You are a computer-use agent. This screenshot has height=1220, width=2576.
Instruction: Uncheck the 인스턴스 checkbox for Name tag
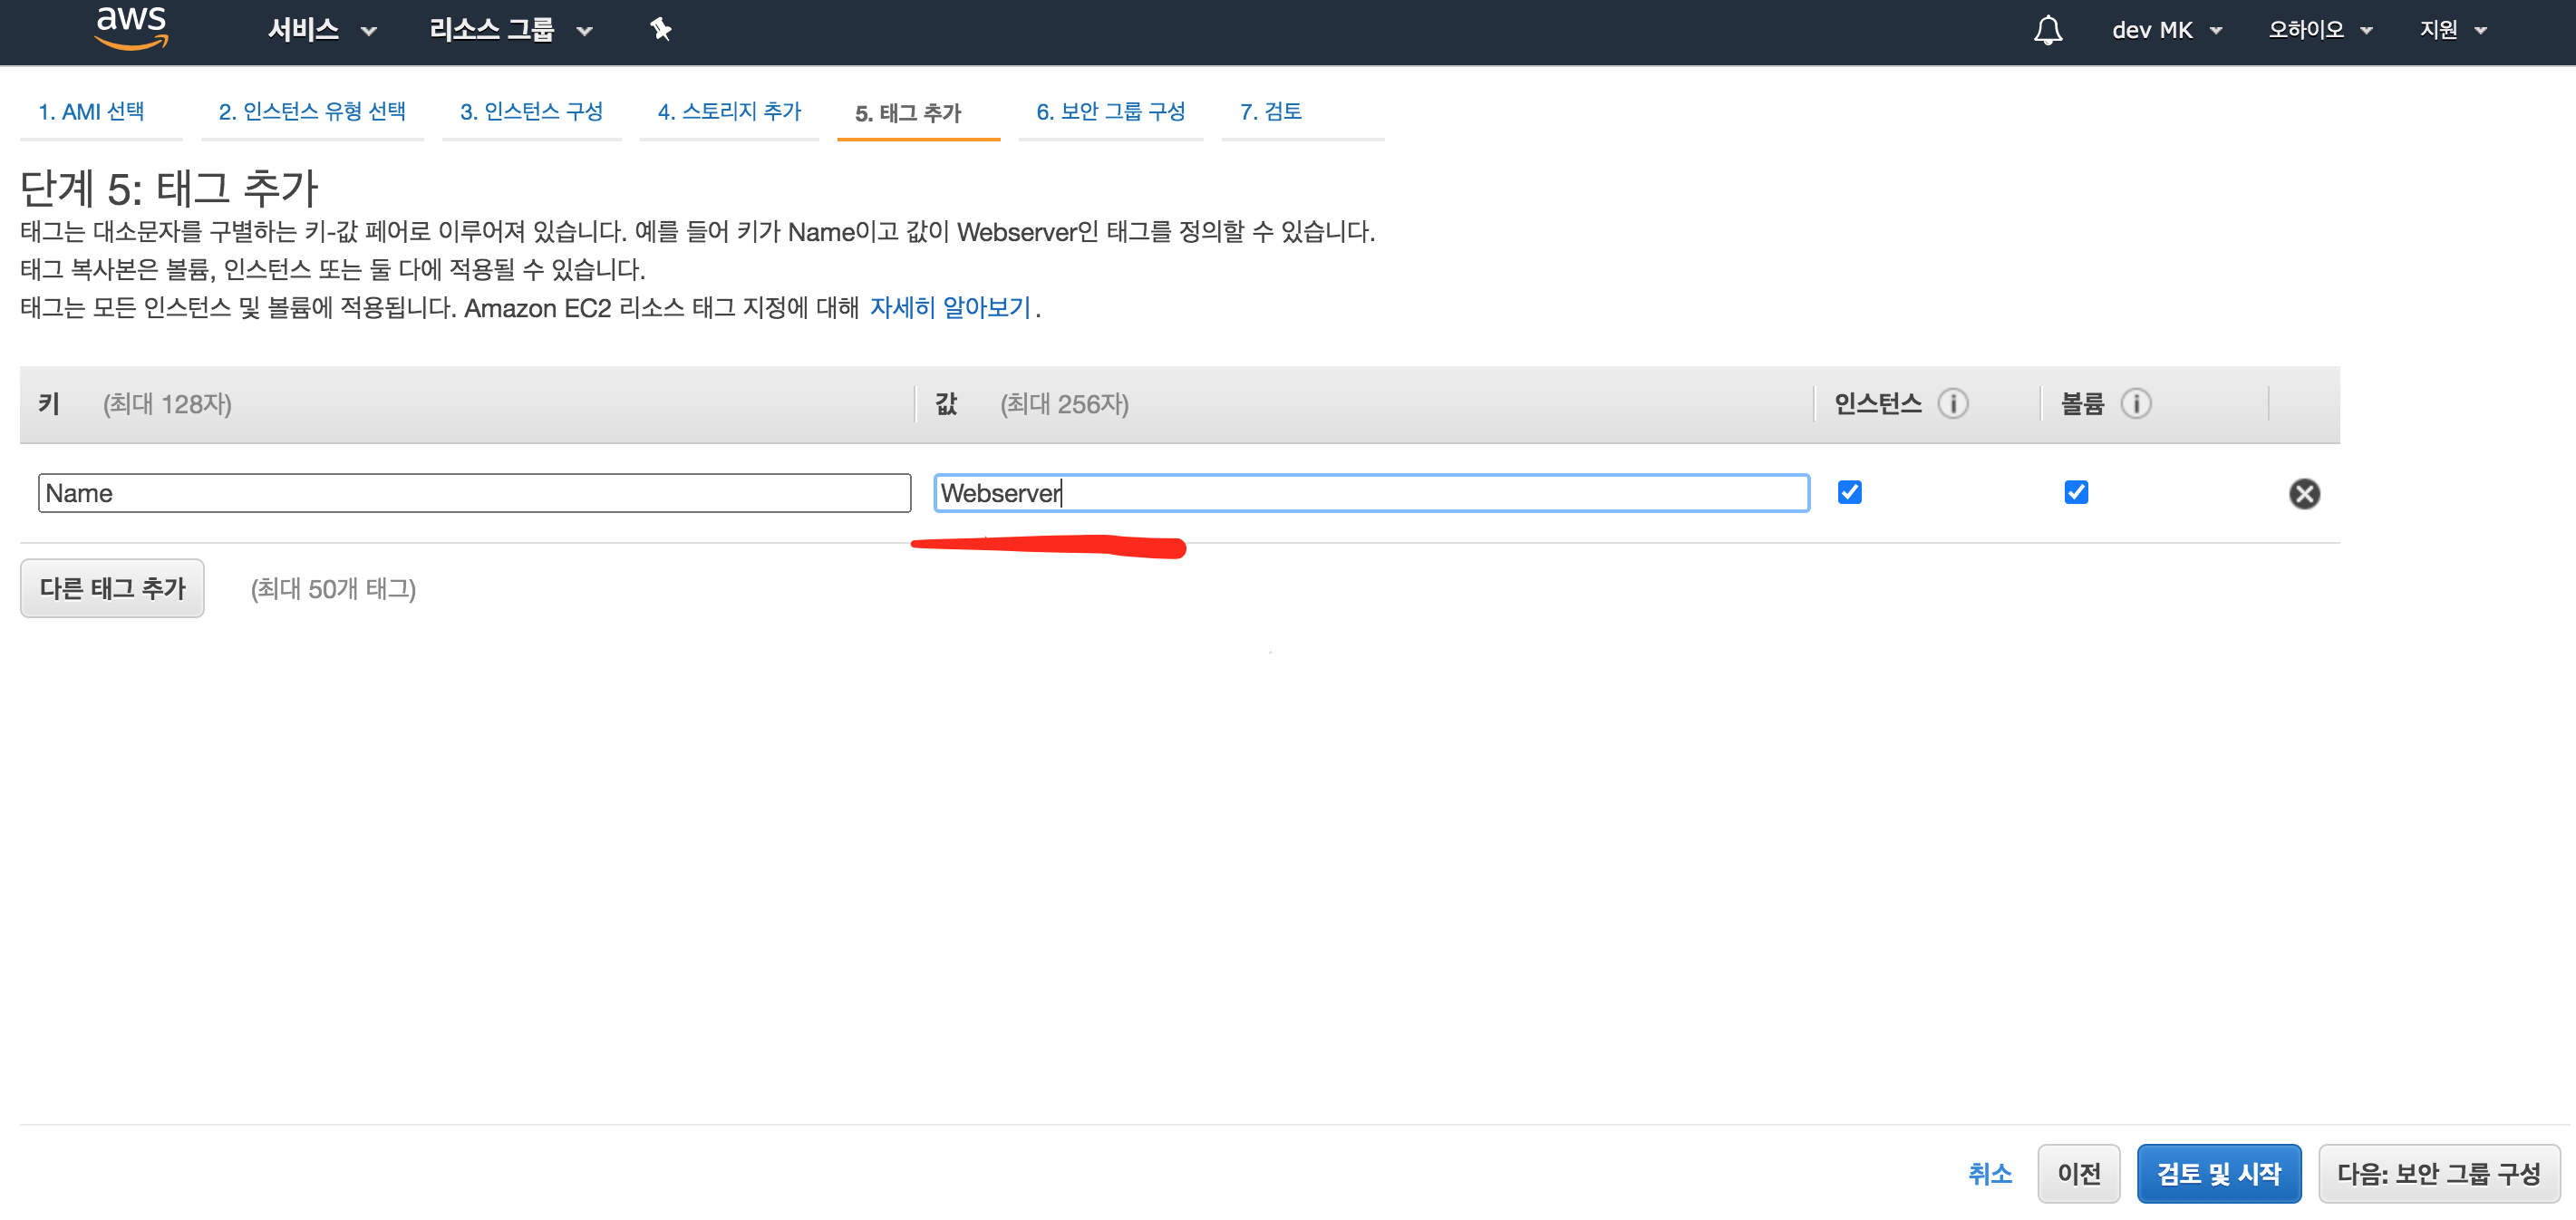(1849, 493)
